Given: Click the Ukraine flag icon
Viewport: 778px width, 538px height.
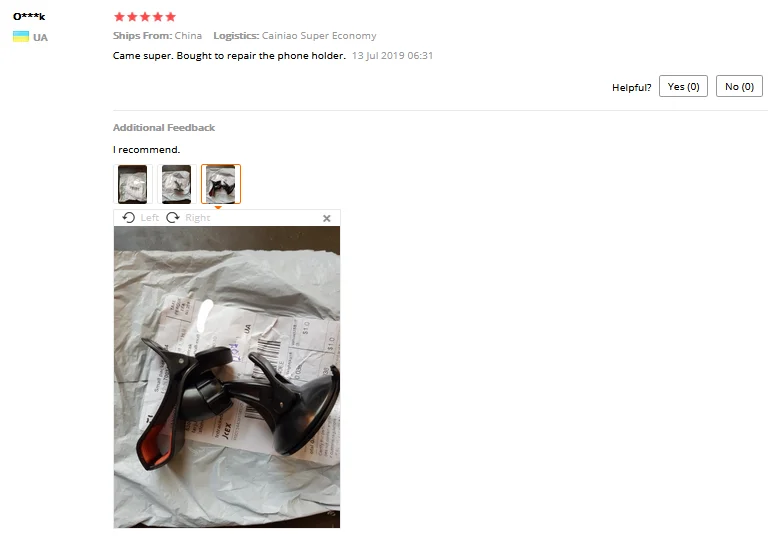Looking at the screenshot, I should tap(21, 37).
